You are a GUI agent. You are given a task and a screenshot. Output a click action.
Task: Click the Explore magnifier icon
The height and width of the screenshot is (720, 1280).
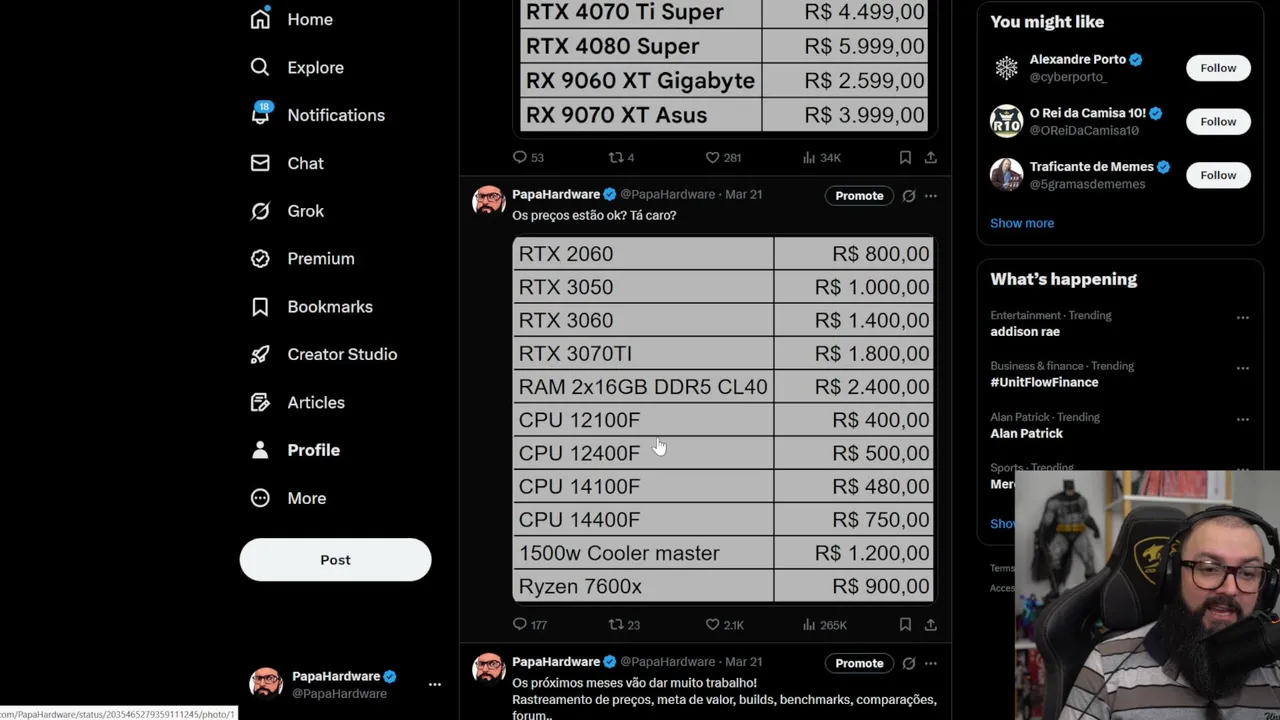coord(260,67)
